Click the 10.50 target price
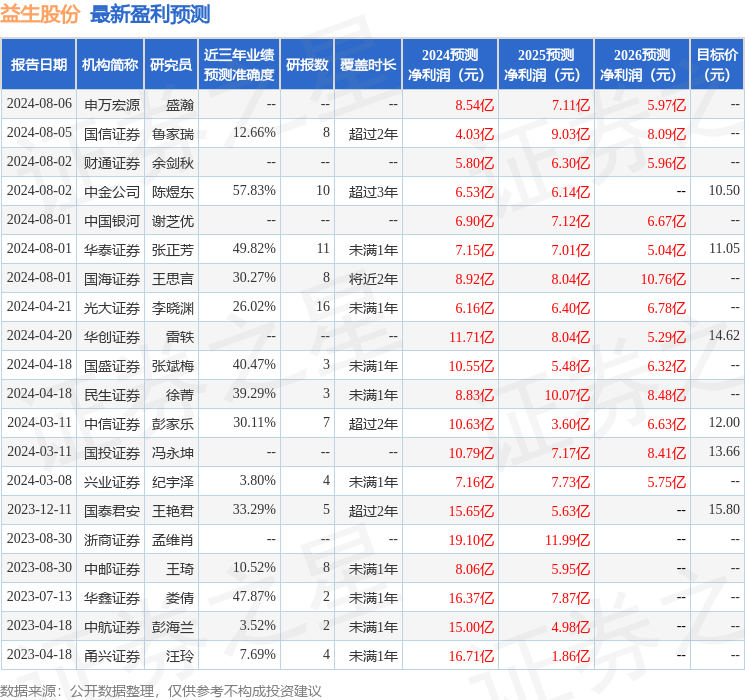 724,191
